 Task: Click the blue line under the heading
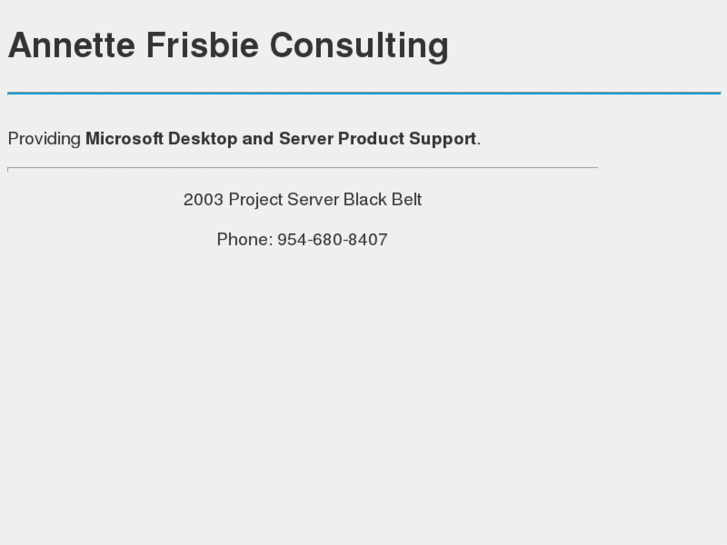click(x=363, y=93)
